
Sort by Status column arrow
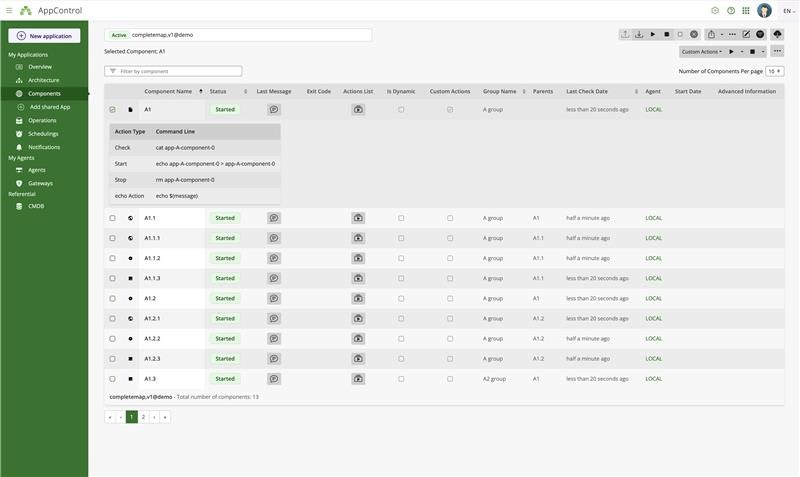coord(245,91)
